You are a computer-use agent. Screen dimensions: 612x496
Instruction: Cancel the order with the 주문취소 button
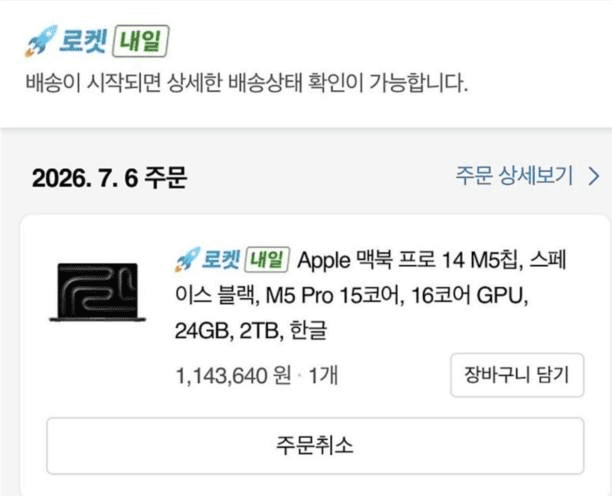tap(315, 446)
